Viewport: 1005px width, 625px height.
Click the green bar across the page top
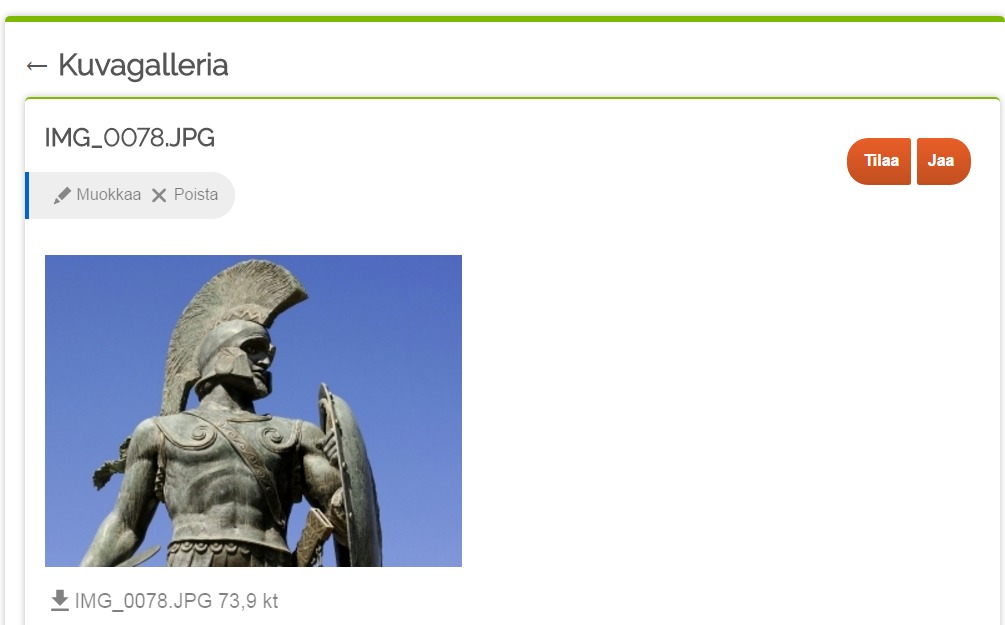pyautogui.click(x=505, y=19)
